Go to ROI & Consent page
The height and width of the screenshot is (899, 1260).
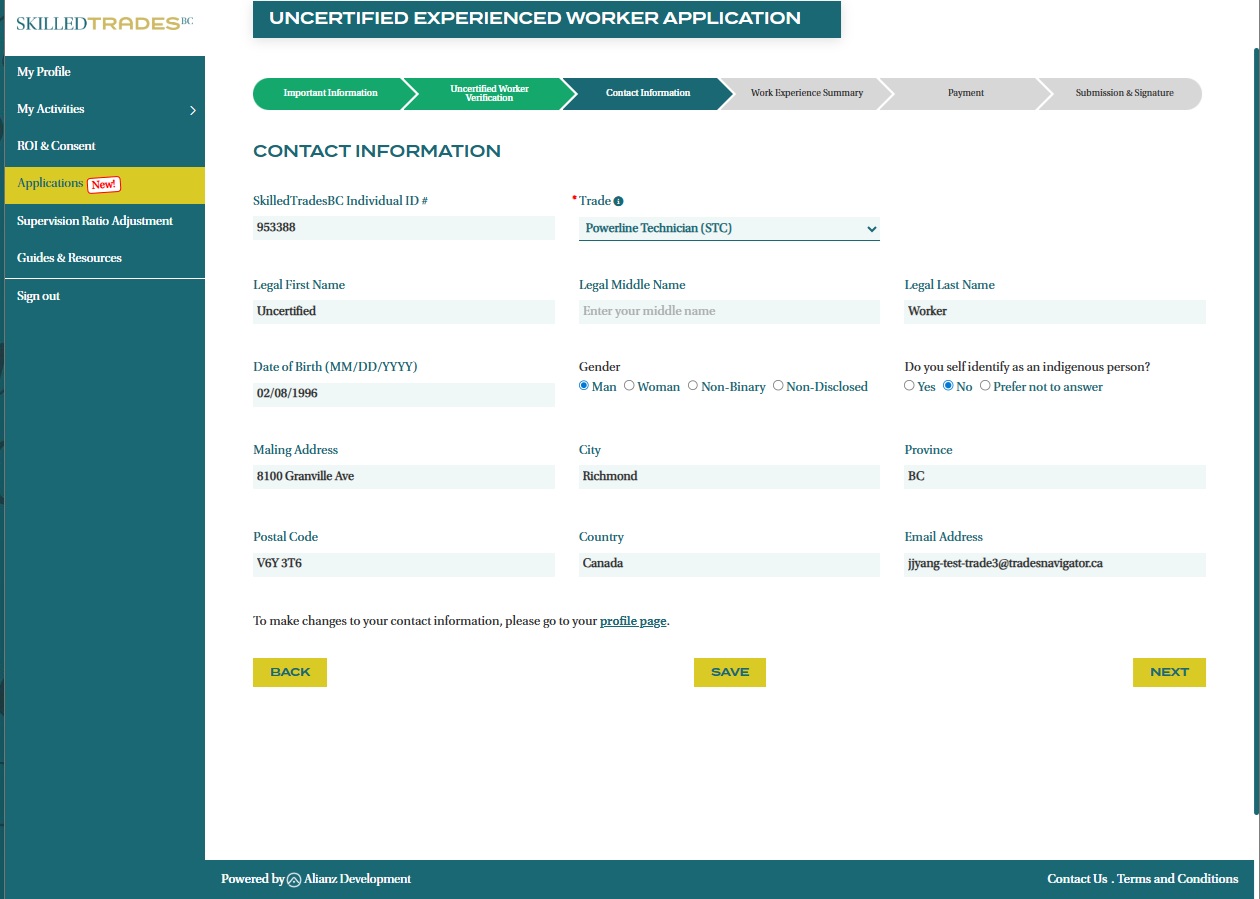(56, 146)
